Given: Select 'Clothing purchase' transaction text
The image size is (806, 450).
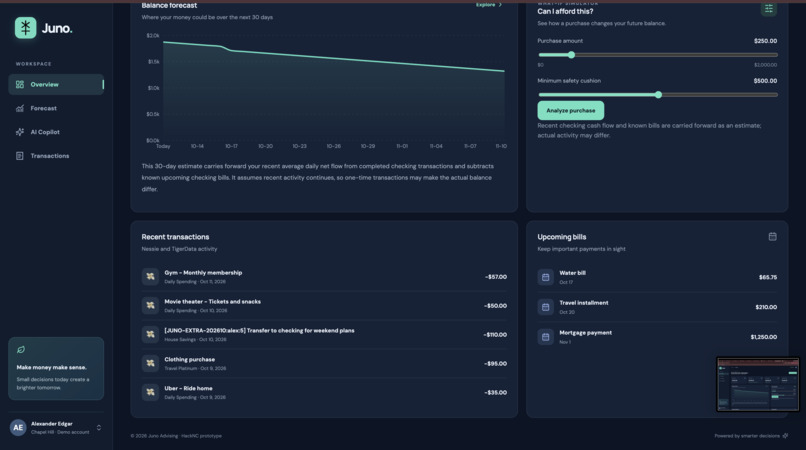Looking at the screenshot, I should [x=190, y=359].
